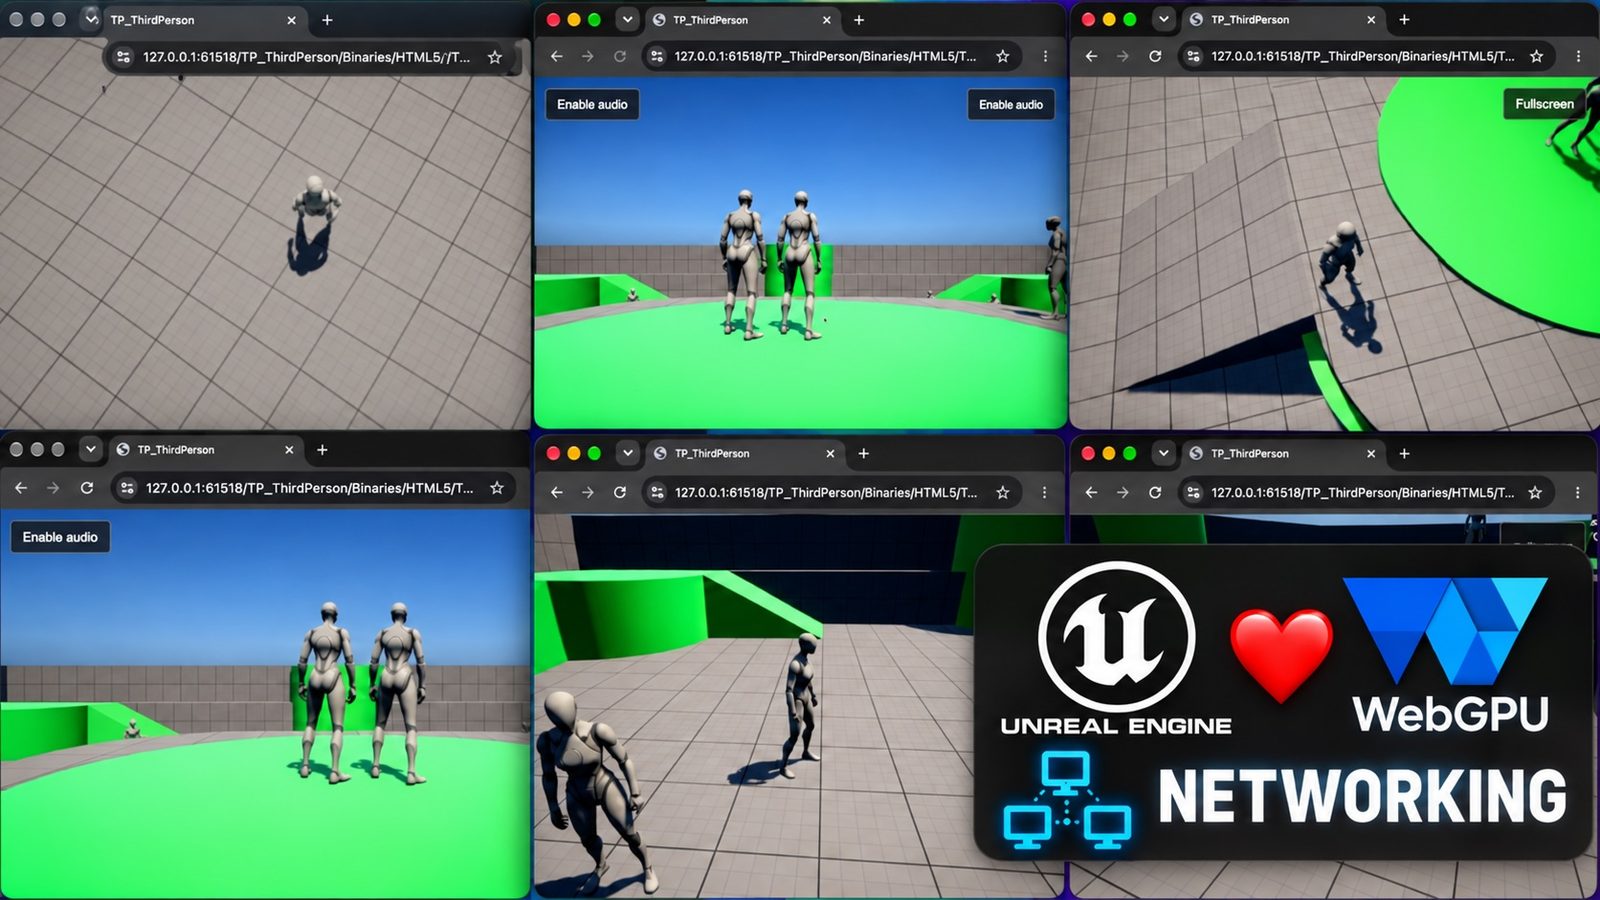Viewport: 1600px width, 900px height.
Task: Click the address bar URL in top-middle window
Action: [825, 56]
